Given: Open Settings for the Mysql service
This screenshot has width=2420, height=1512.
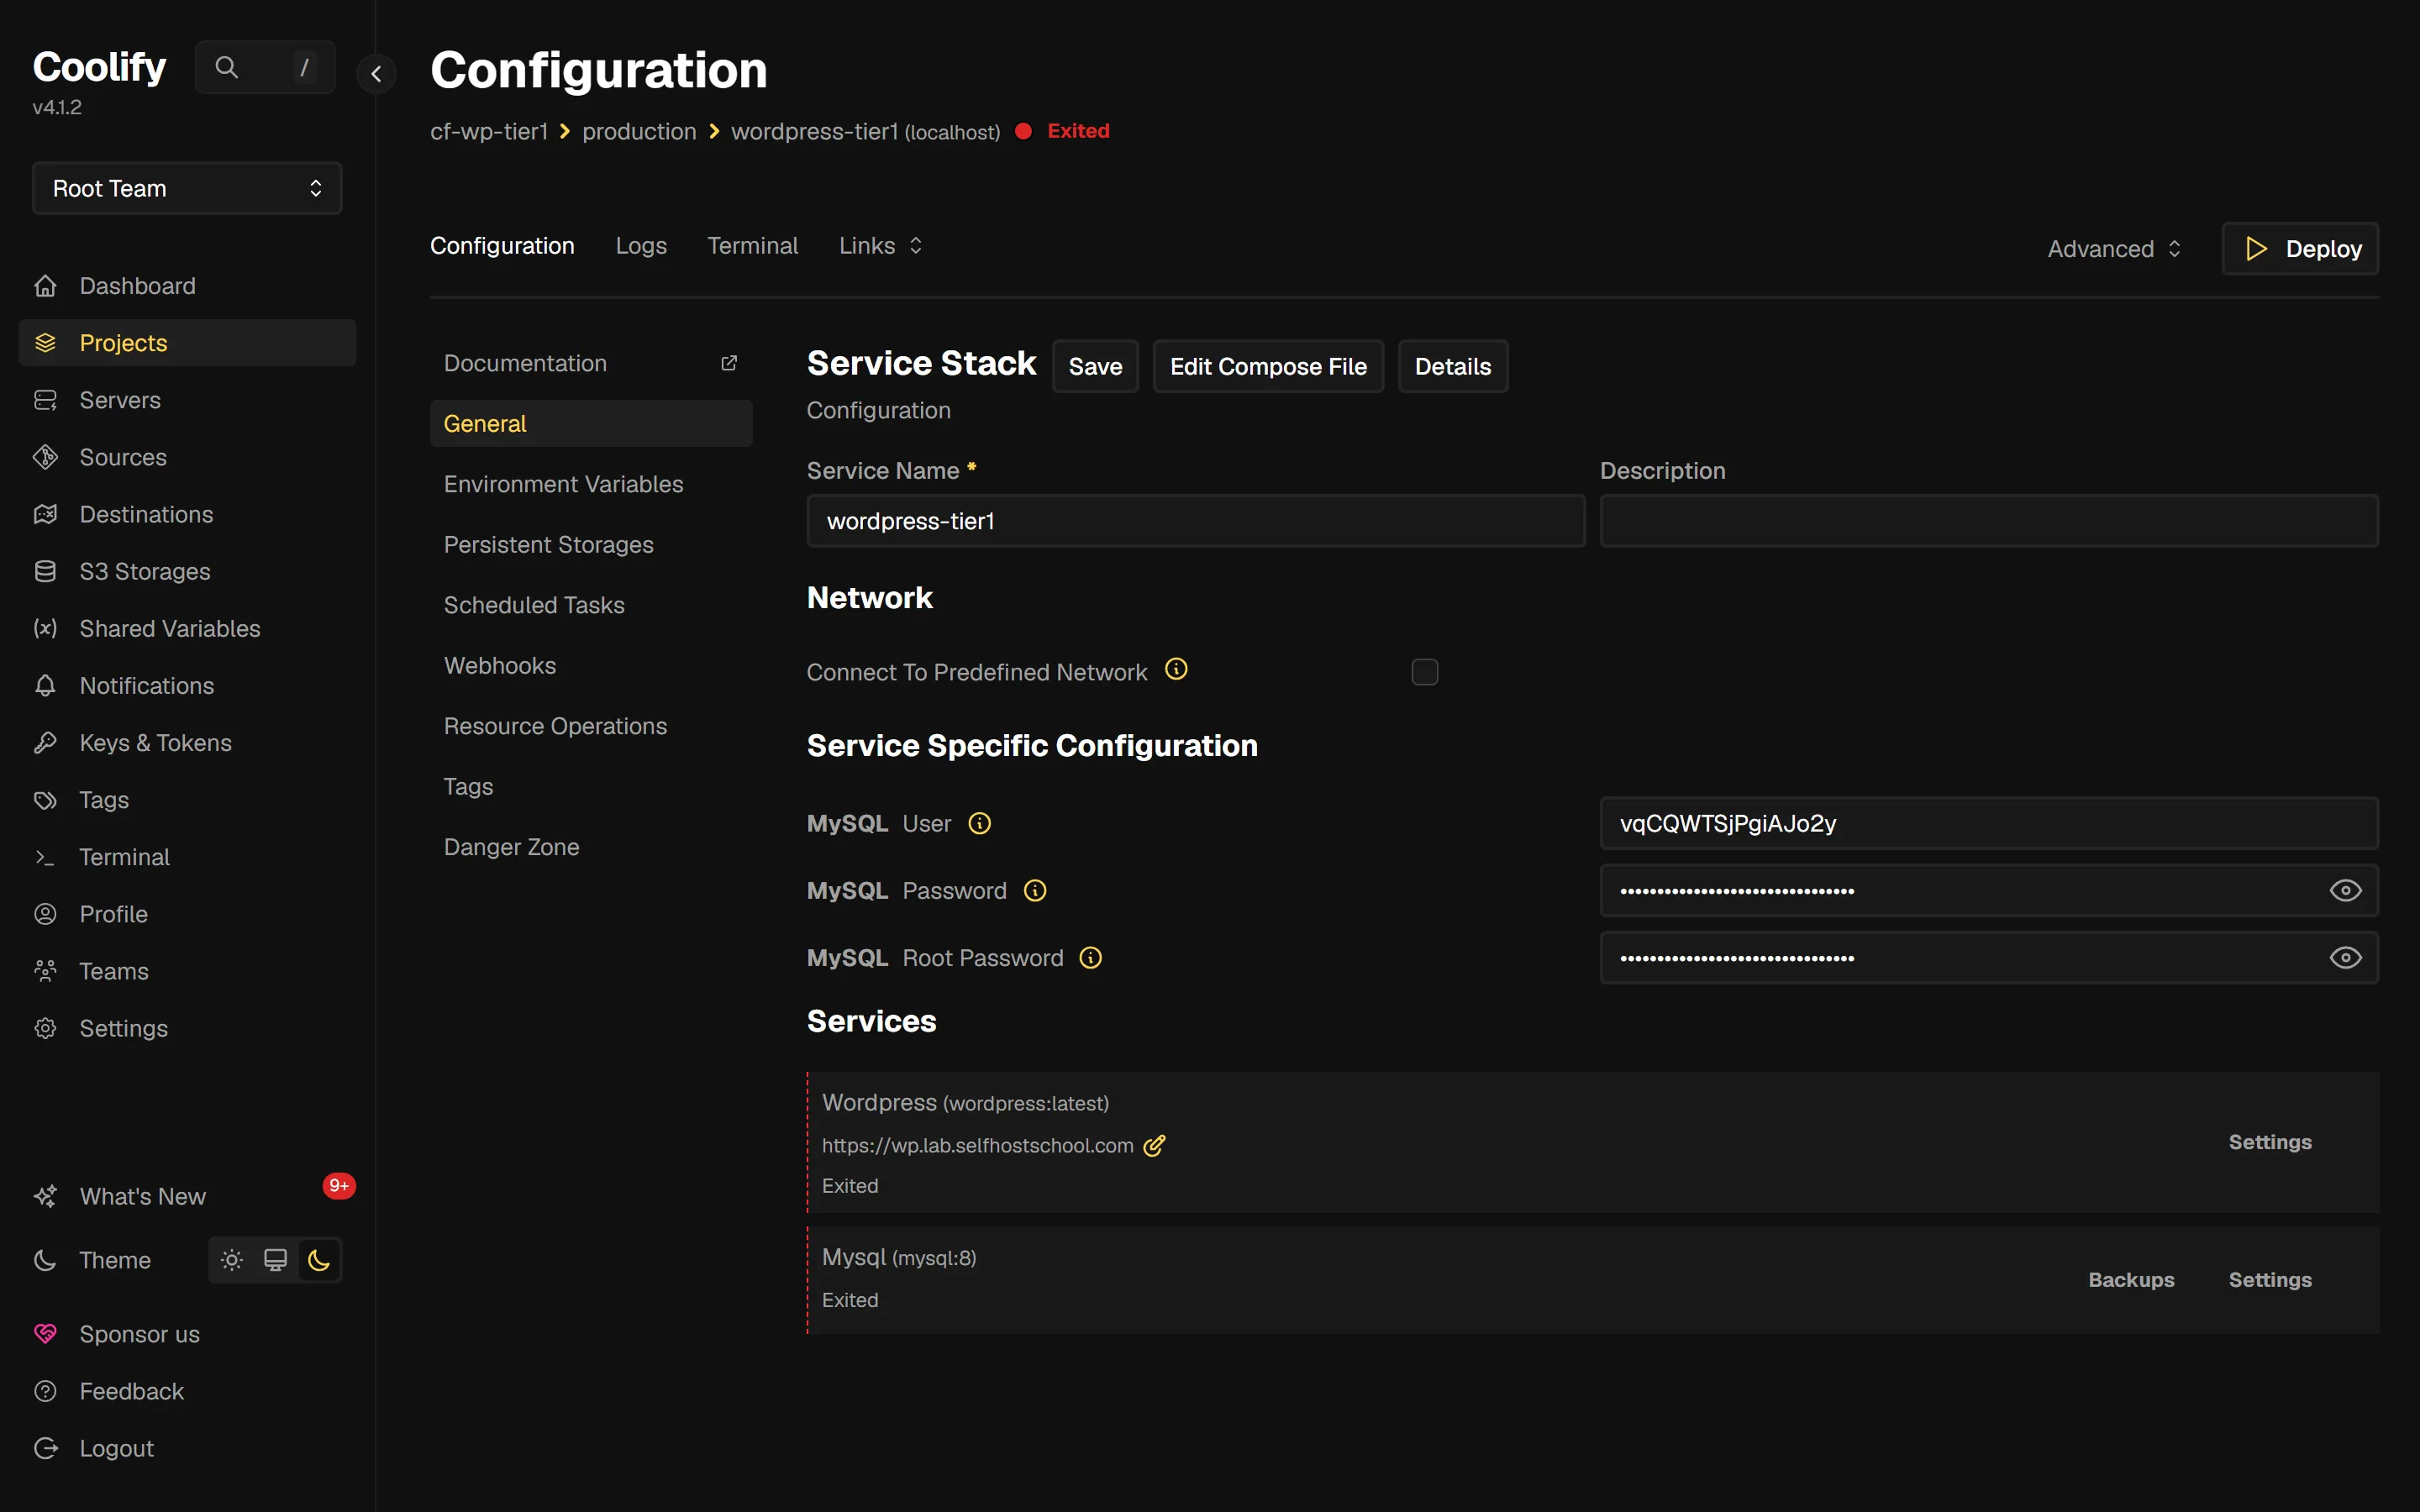Looking at the screenshot, I should (x=2270, y=1280).
